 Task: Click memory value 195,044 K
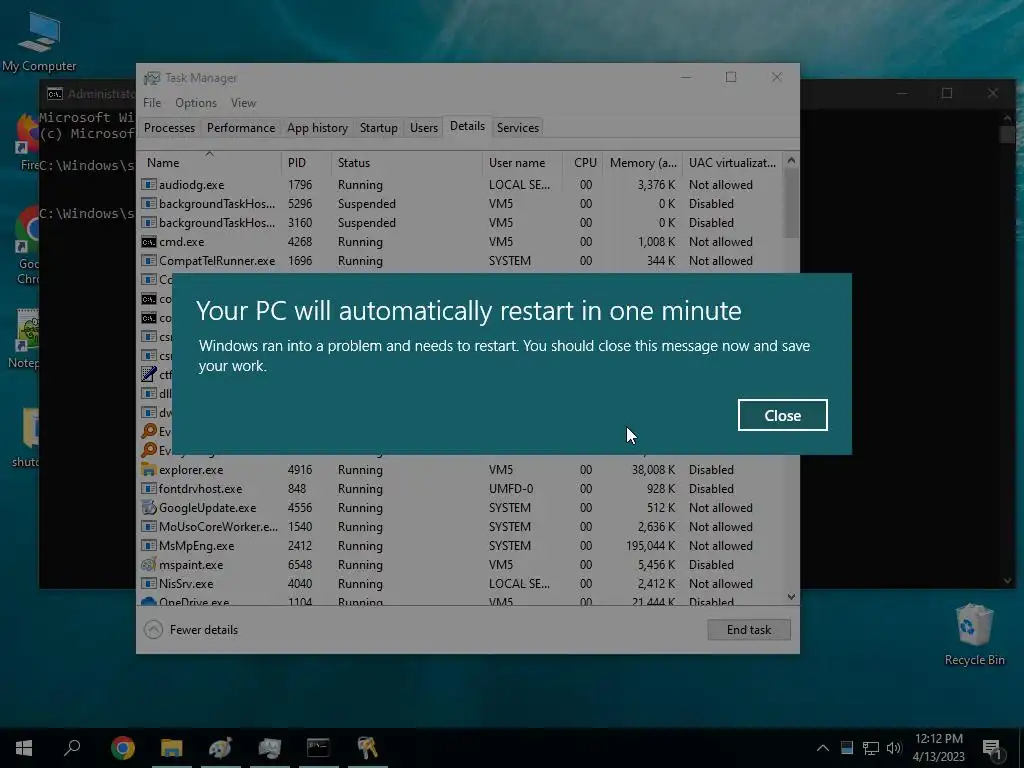click(x=650, y=545)
